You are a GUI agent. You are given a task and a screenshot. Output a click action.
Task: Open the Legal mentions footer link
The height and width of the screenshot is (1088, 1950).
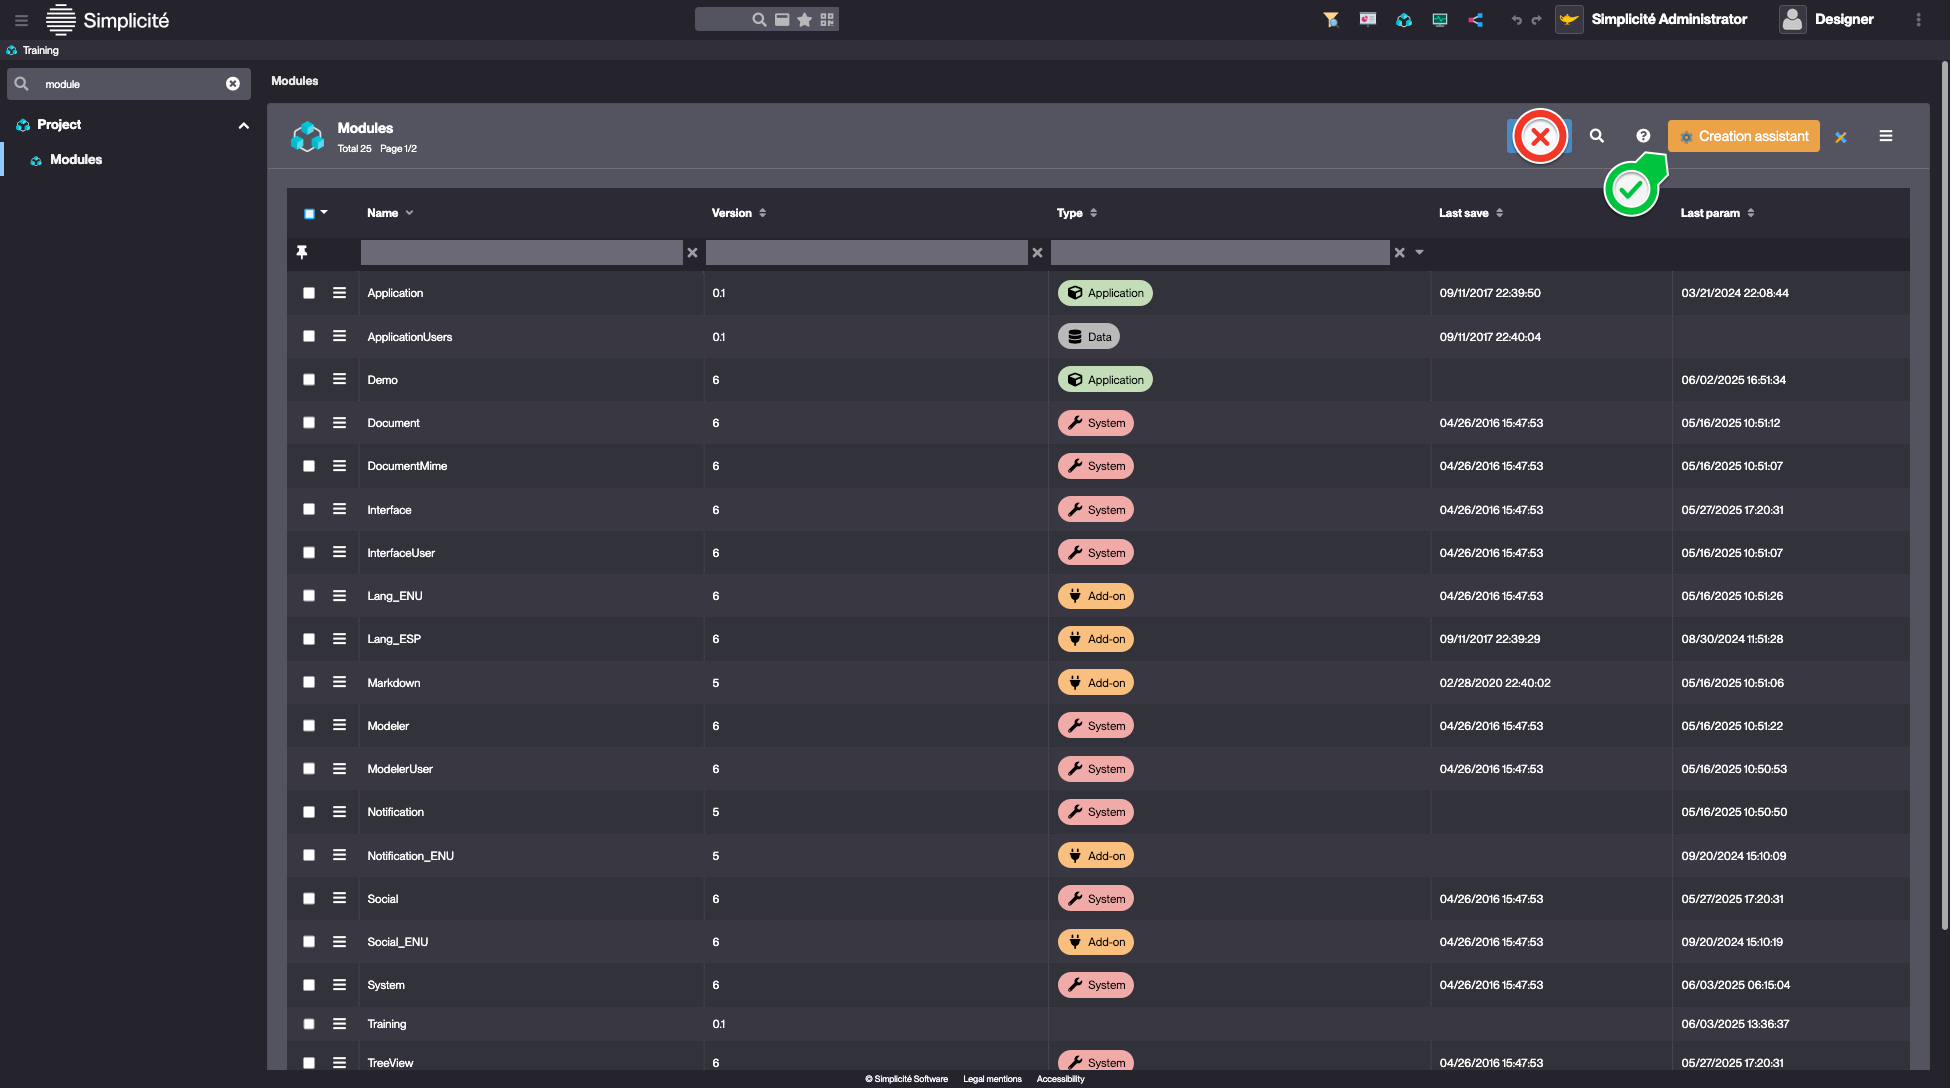pyautogui.click(x=992, y=1079)
